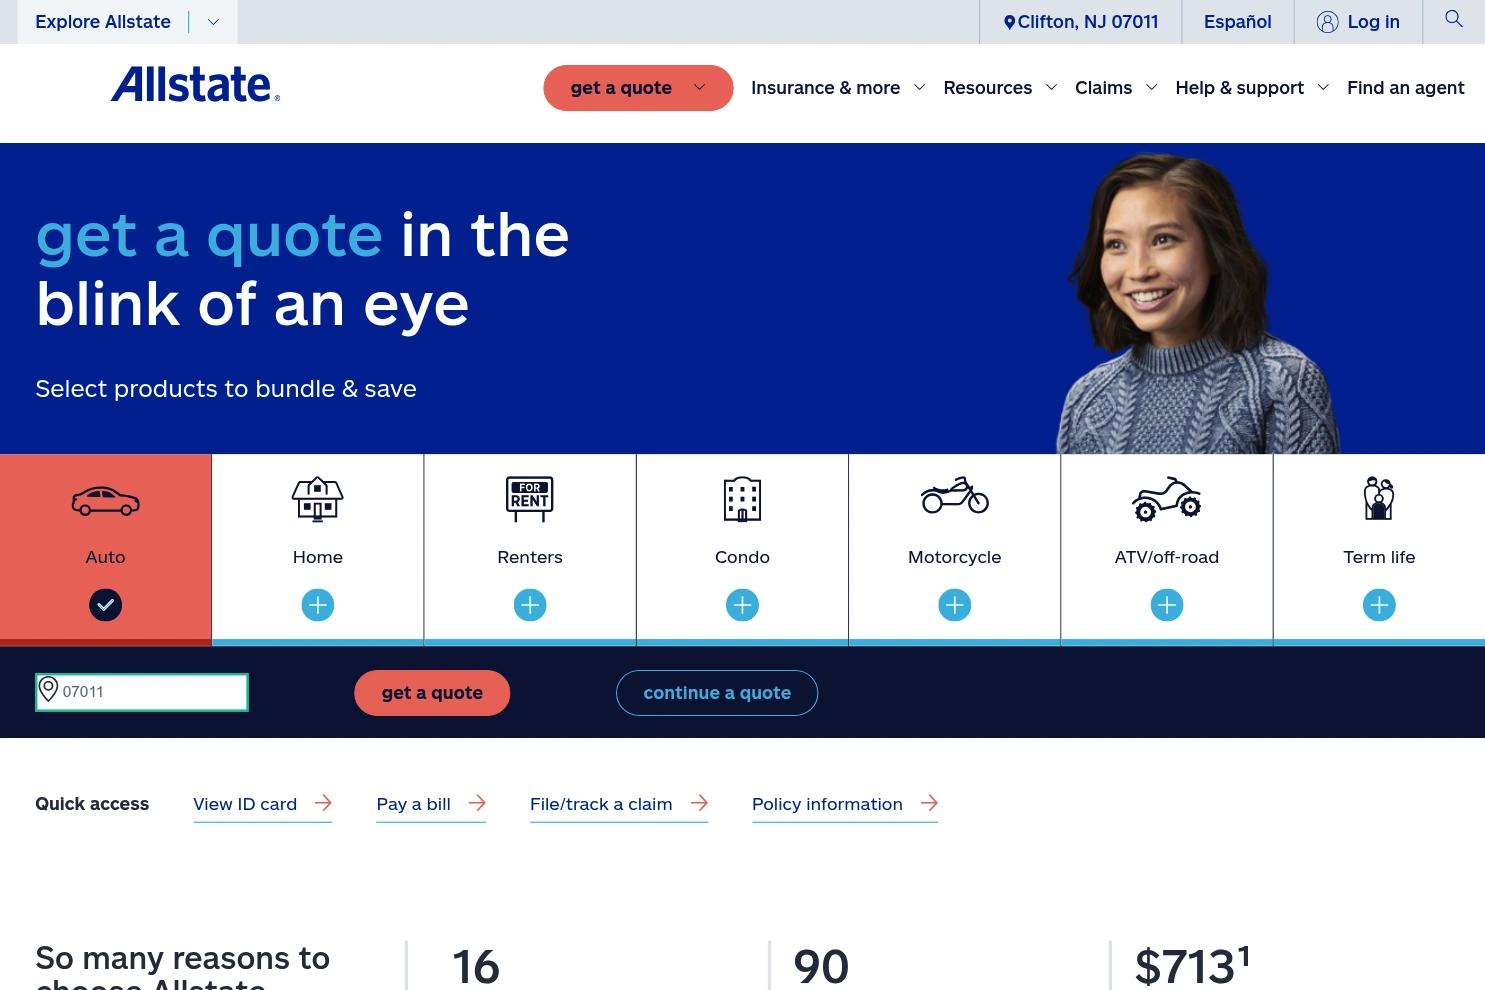Add Home with its plus toggle

(x=318, y=605)
